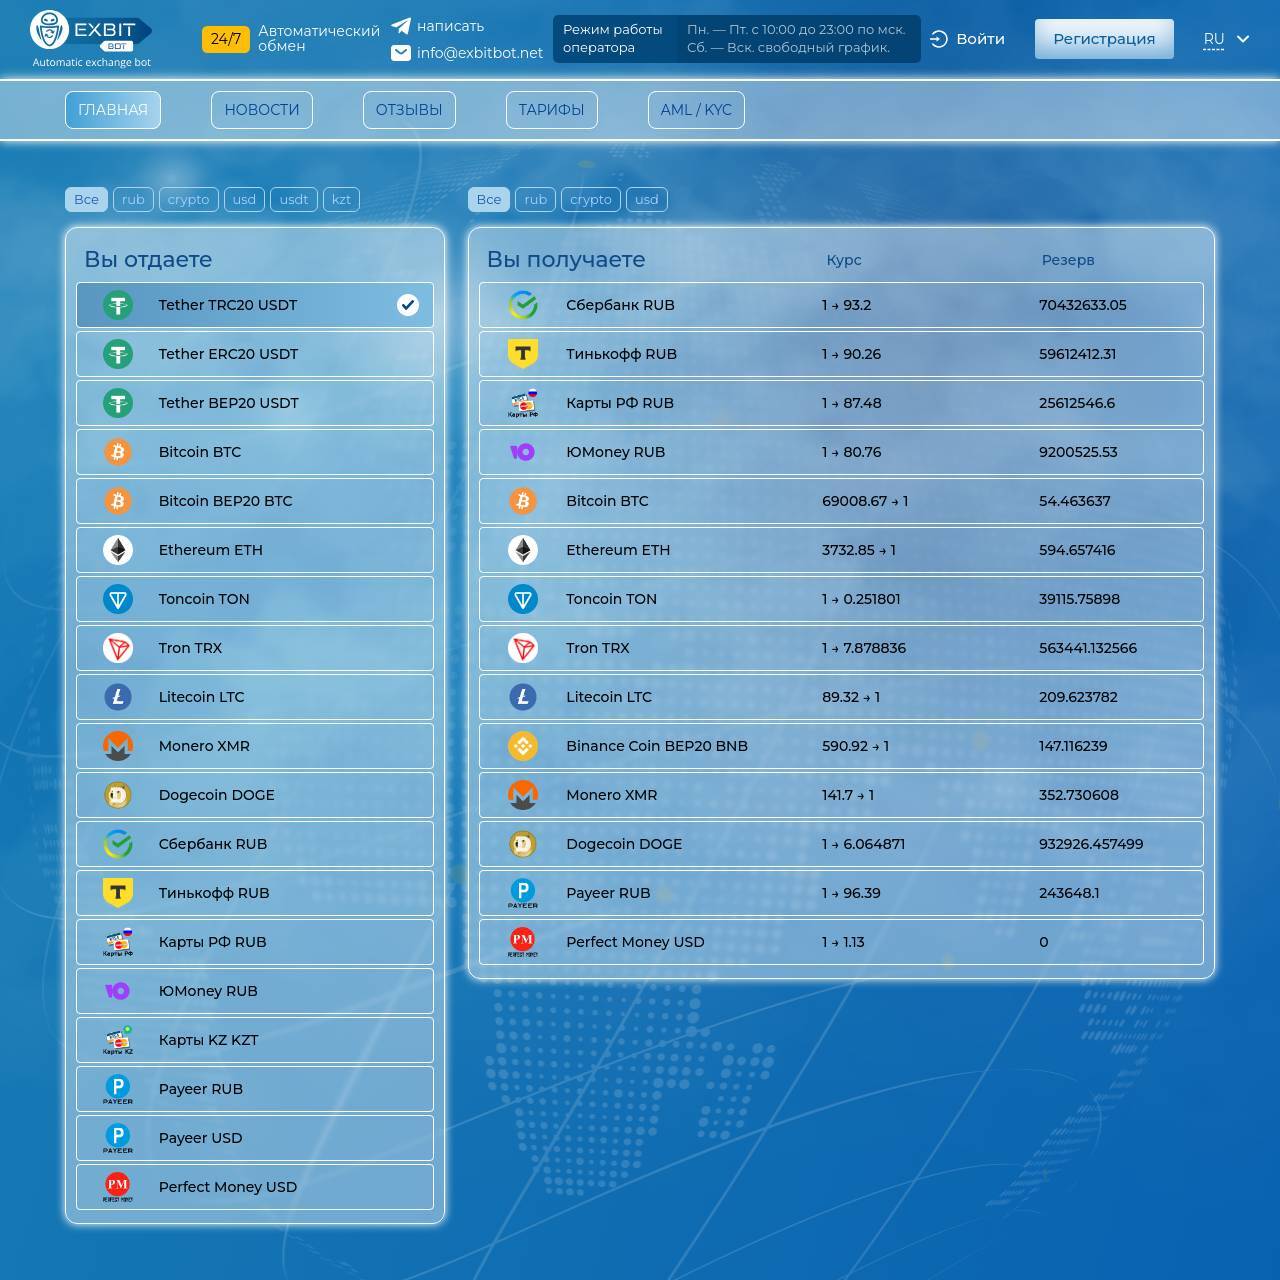
Task: Click the Litecoin LTC icon in give list
Action: [x=118, y=697]
